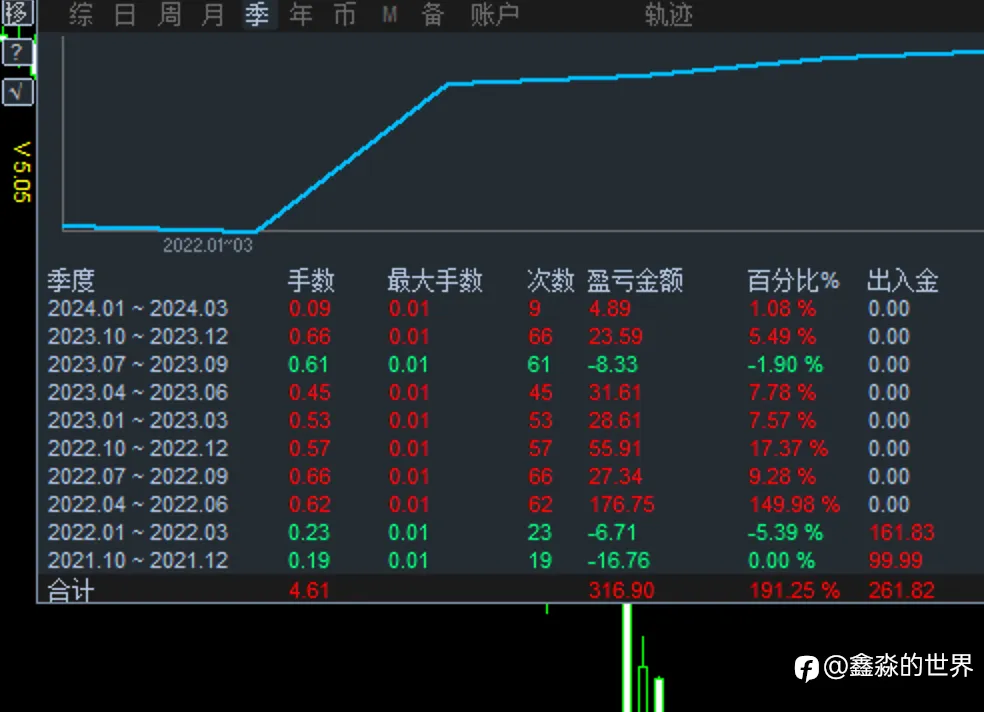
Task: Click the 盈亏金额 column header
Action: [x=635, y=280]
